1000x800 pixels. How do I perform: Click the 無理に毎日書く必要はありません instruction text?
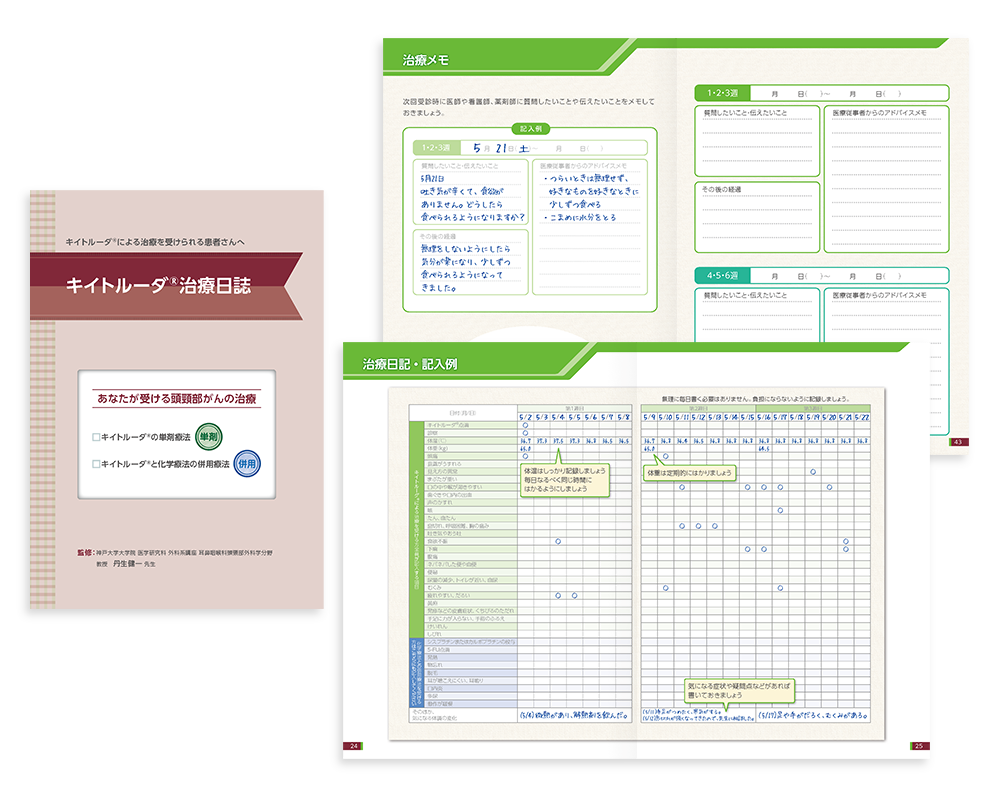click(755, 399)
